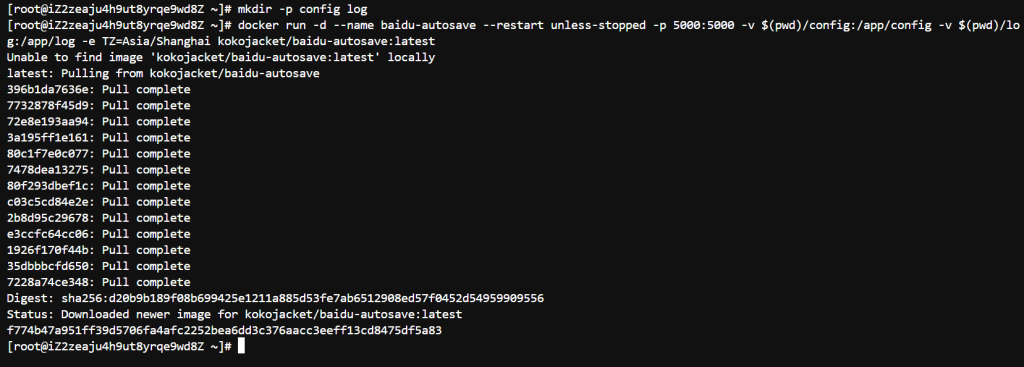The image size is (1024, 367).
Task: Click the 'Status: Downloaded newer image' line
Action: [x=234, y=314]
